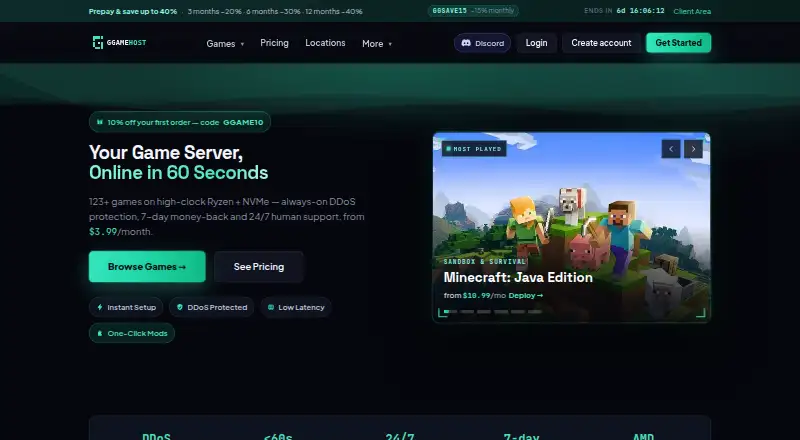The width and height of the screenshot is (800, 440).
Task: Expand the More dropdown menu
Action: pyautogui.click(x=377, y=43)
